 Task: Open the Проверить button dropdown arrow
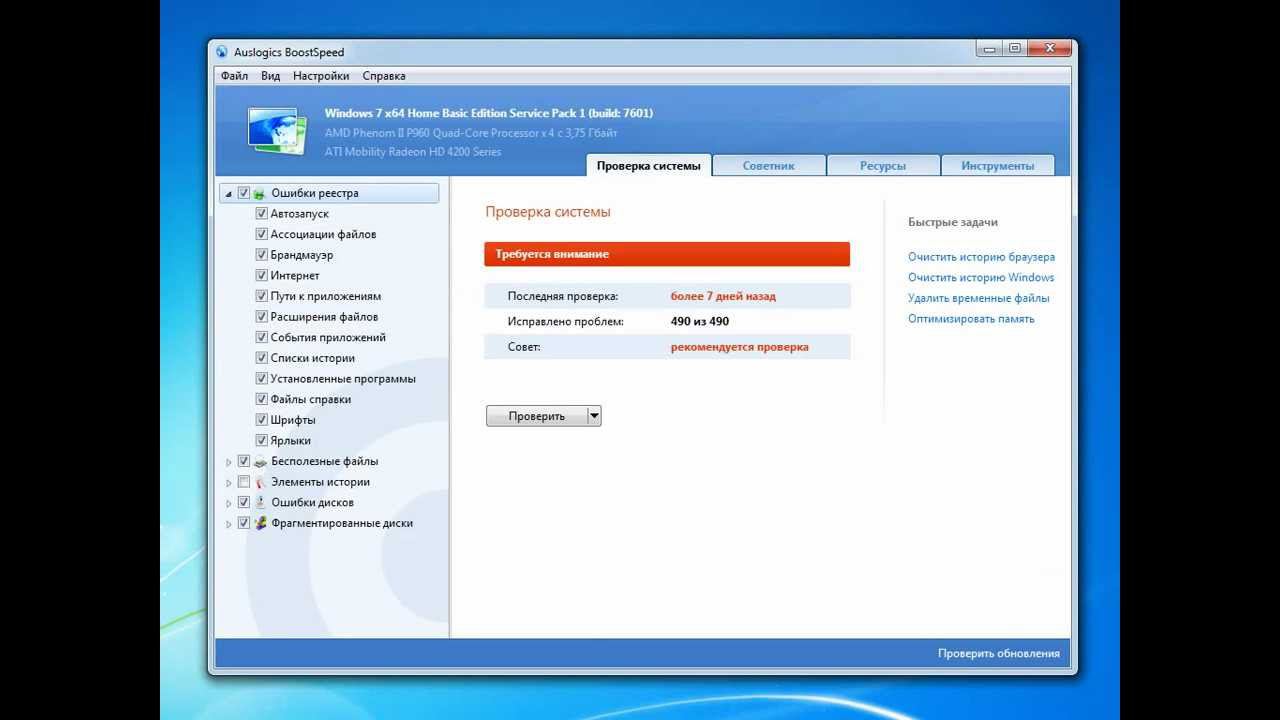[x=594, y=416]
